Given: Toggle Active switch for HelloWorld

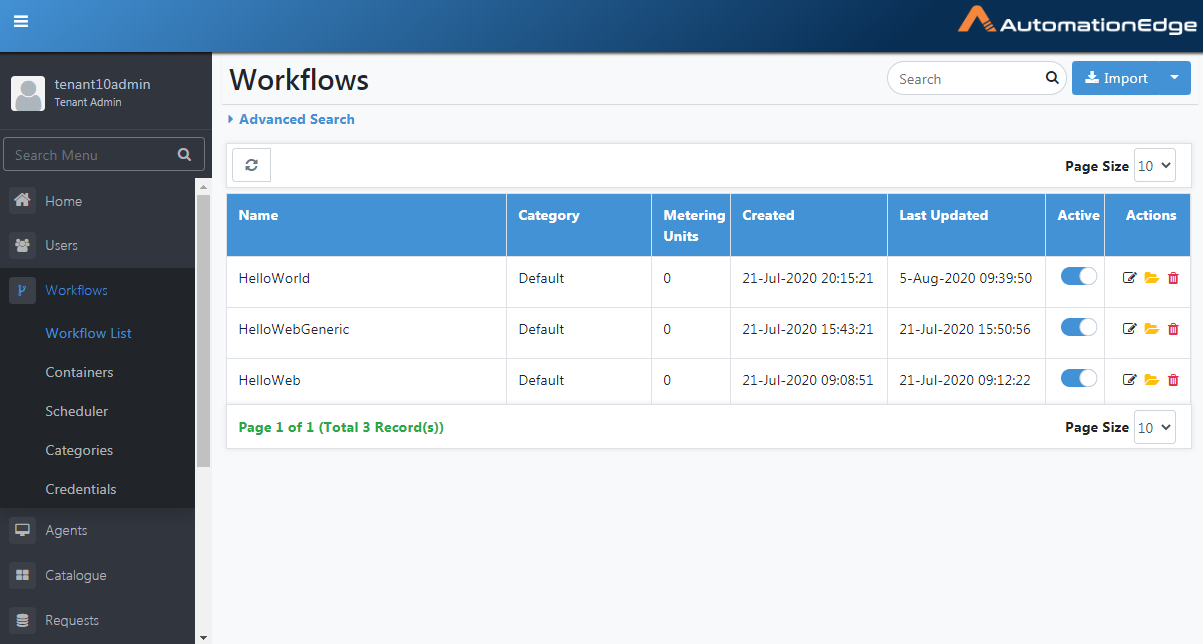Looking at the screenshot, I should (x=1079, y=276).
